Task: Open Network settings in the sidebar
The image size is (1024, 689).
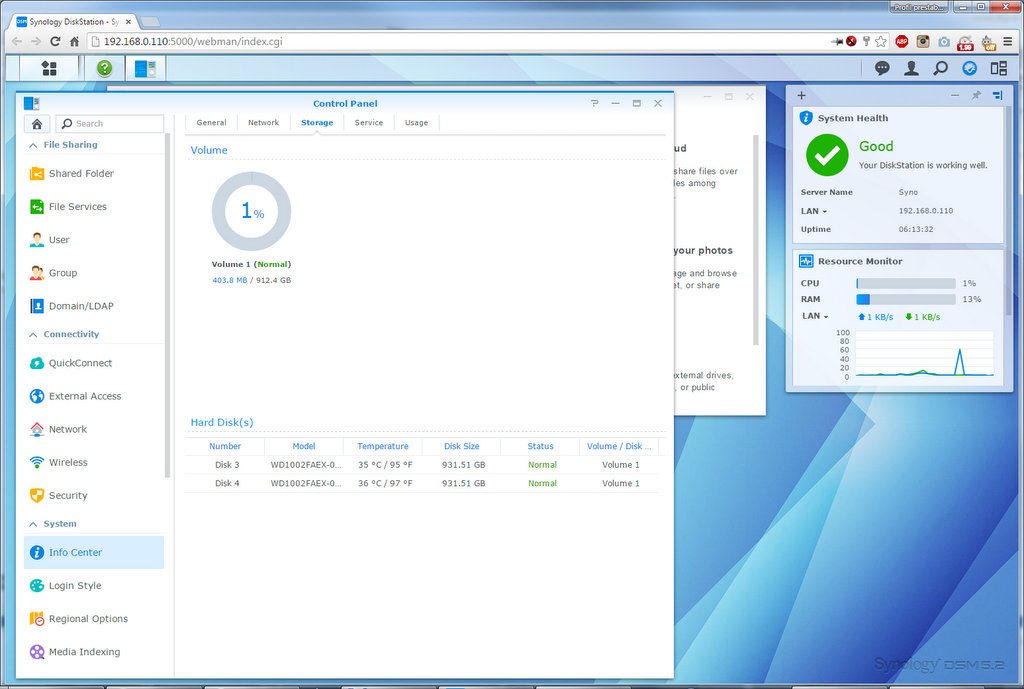Action: pos(93,429)
